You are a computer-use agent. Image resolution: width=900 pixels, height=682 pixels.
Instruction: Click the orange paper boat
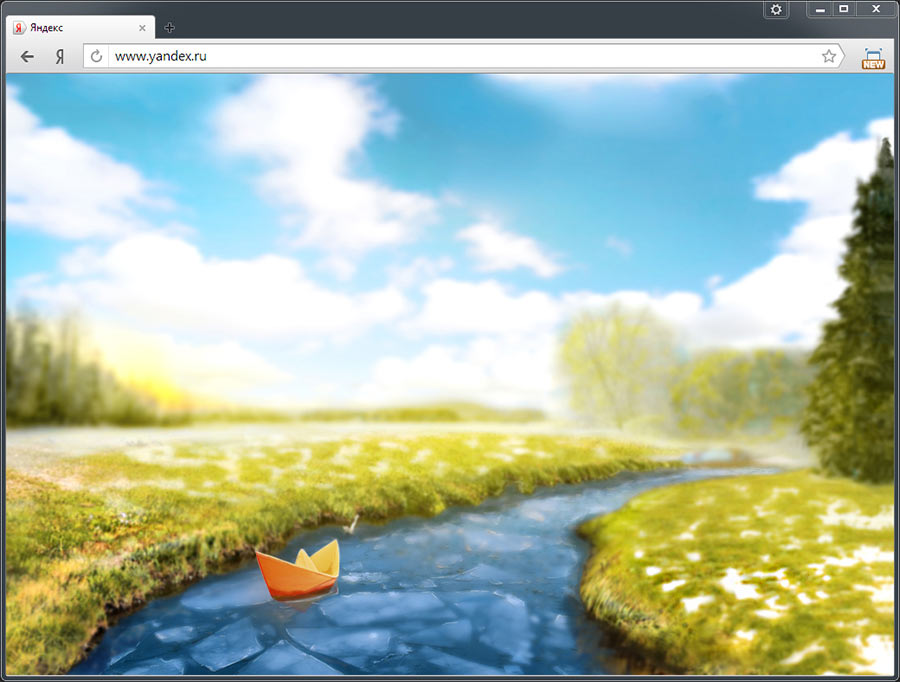[x=297, y=570]
